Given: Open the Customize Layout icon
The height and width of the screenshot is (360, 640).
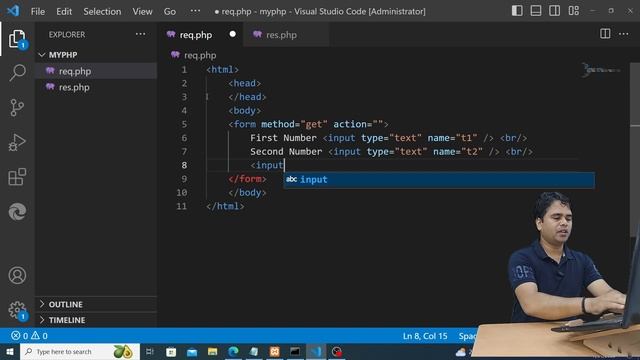Looking at the screenshot, I should point(573,11).
